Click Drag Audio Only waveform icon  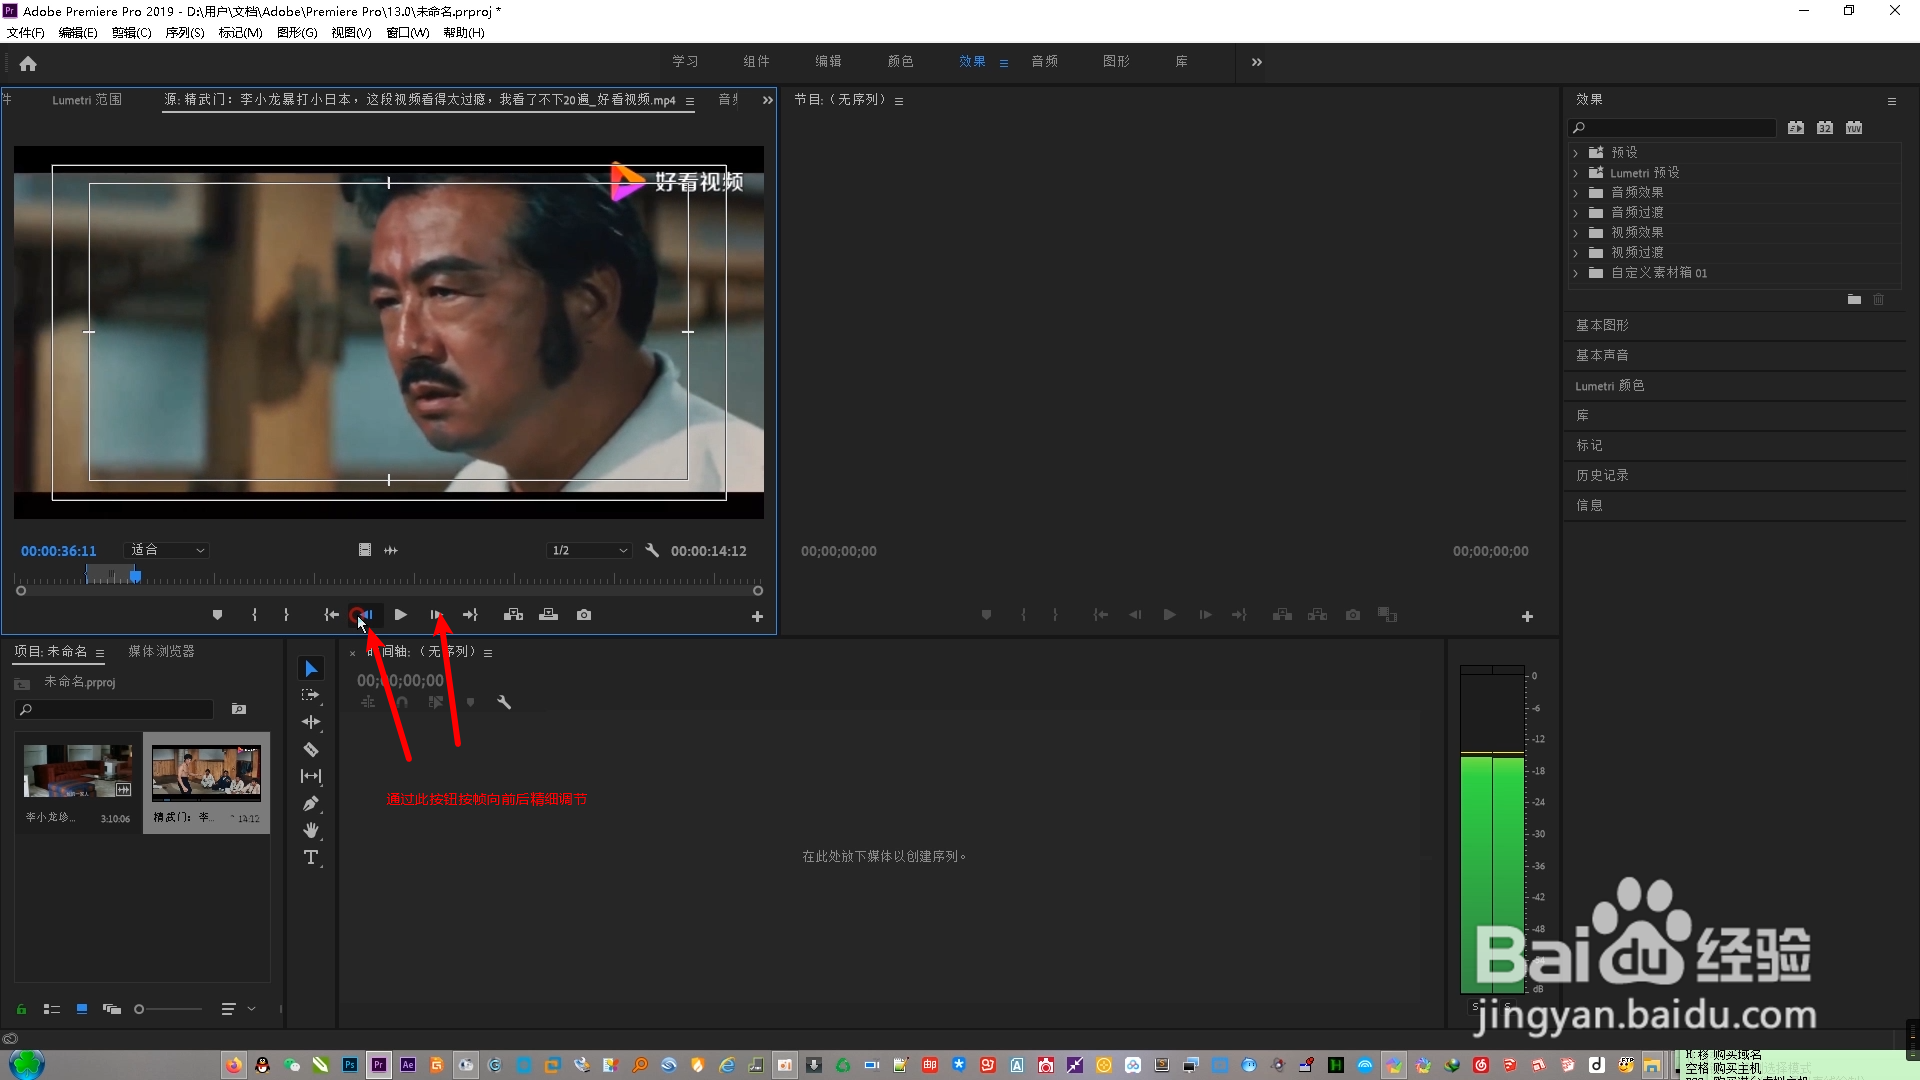(391, 550)
